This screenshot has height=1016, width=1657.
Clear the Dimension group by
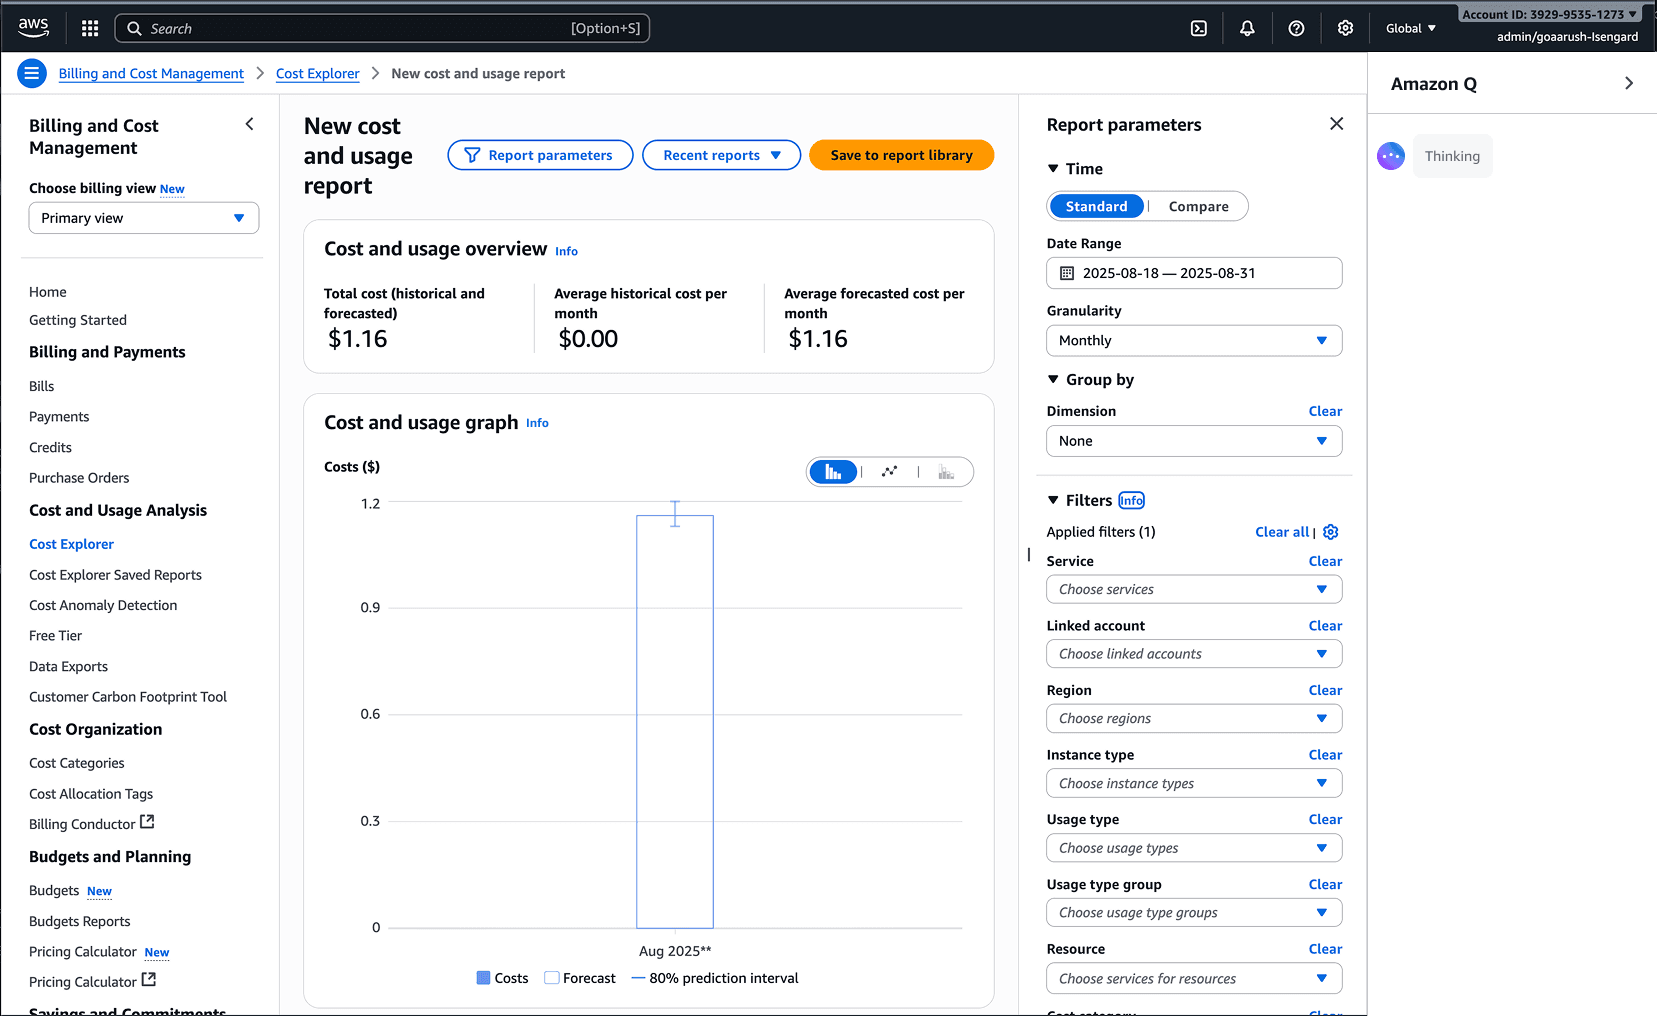1325,411
